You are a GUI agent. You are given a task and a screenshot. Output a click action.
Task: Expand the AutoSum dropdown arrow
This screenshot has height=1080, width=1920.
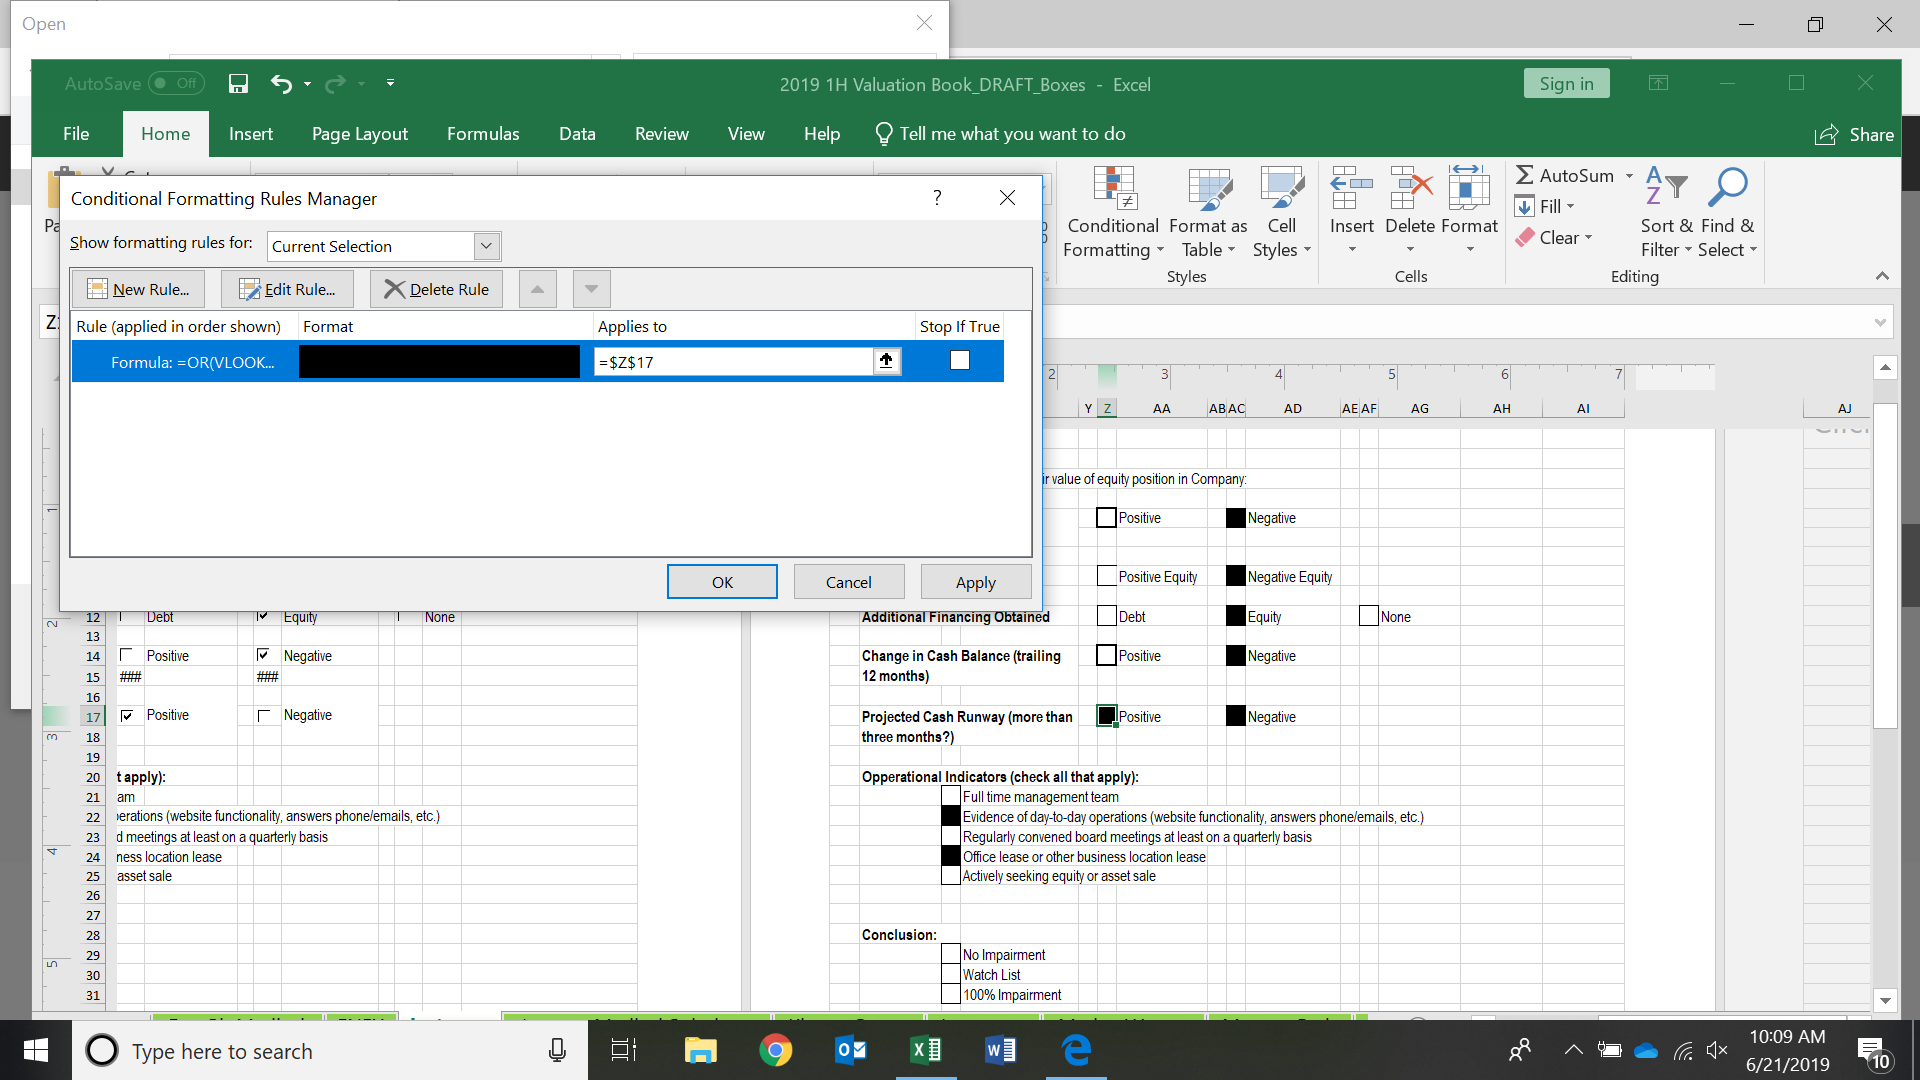tap(1629, 176)
